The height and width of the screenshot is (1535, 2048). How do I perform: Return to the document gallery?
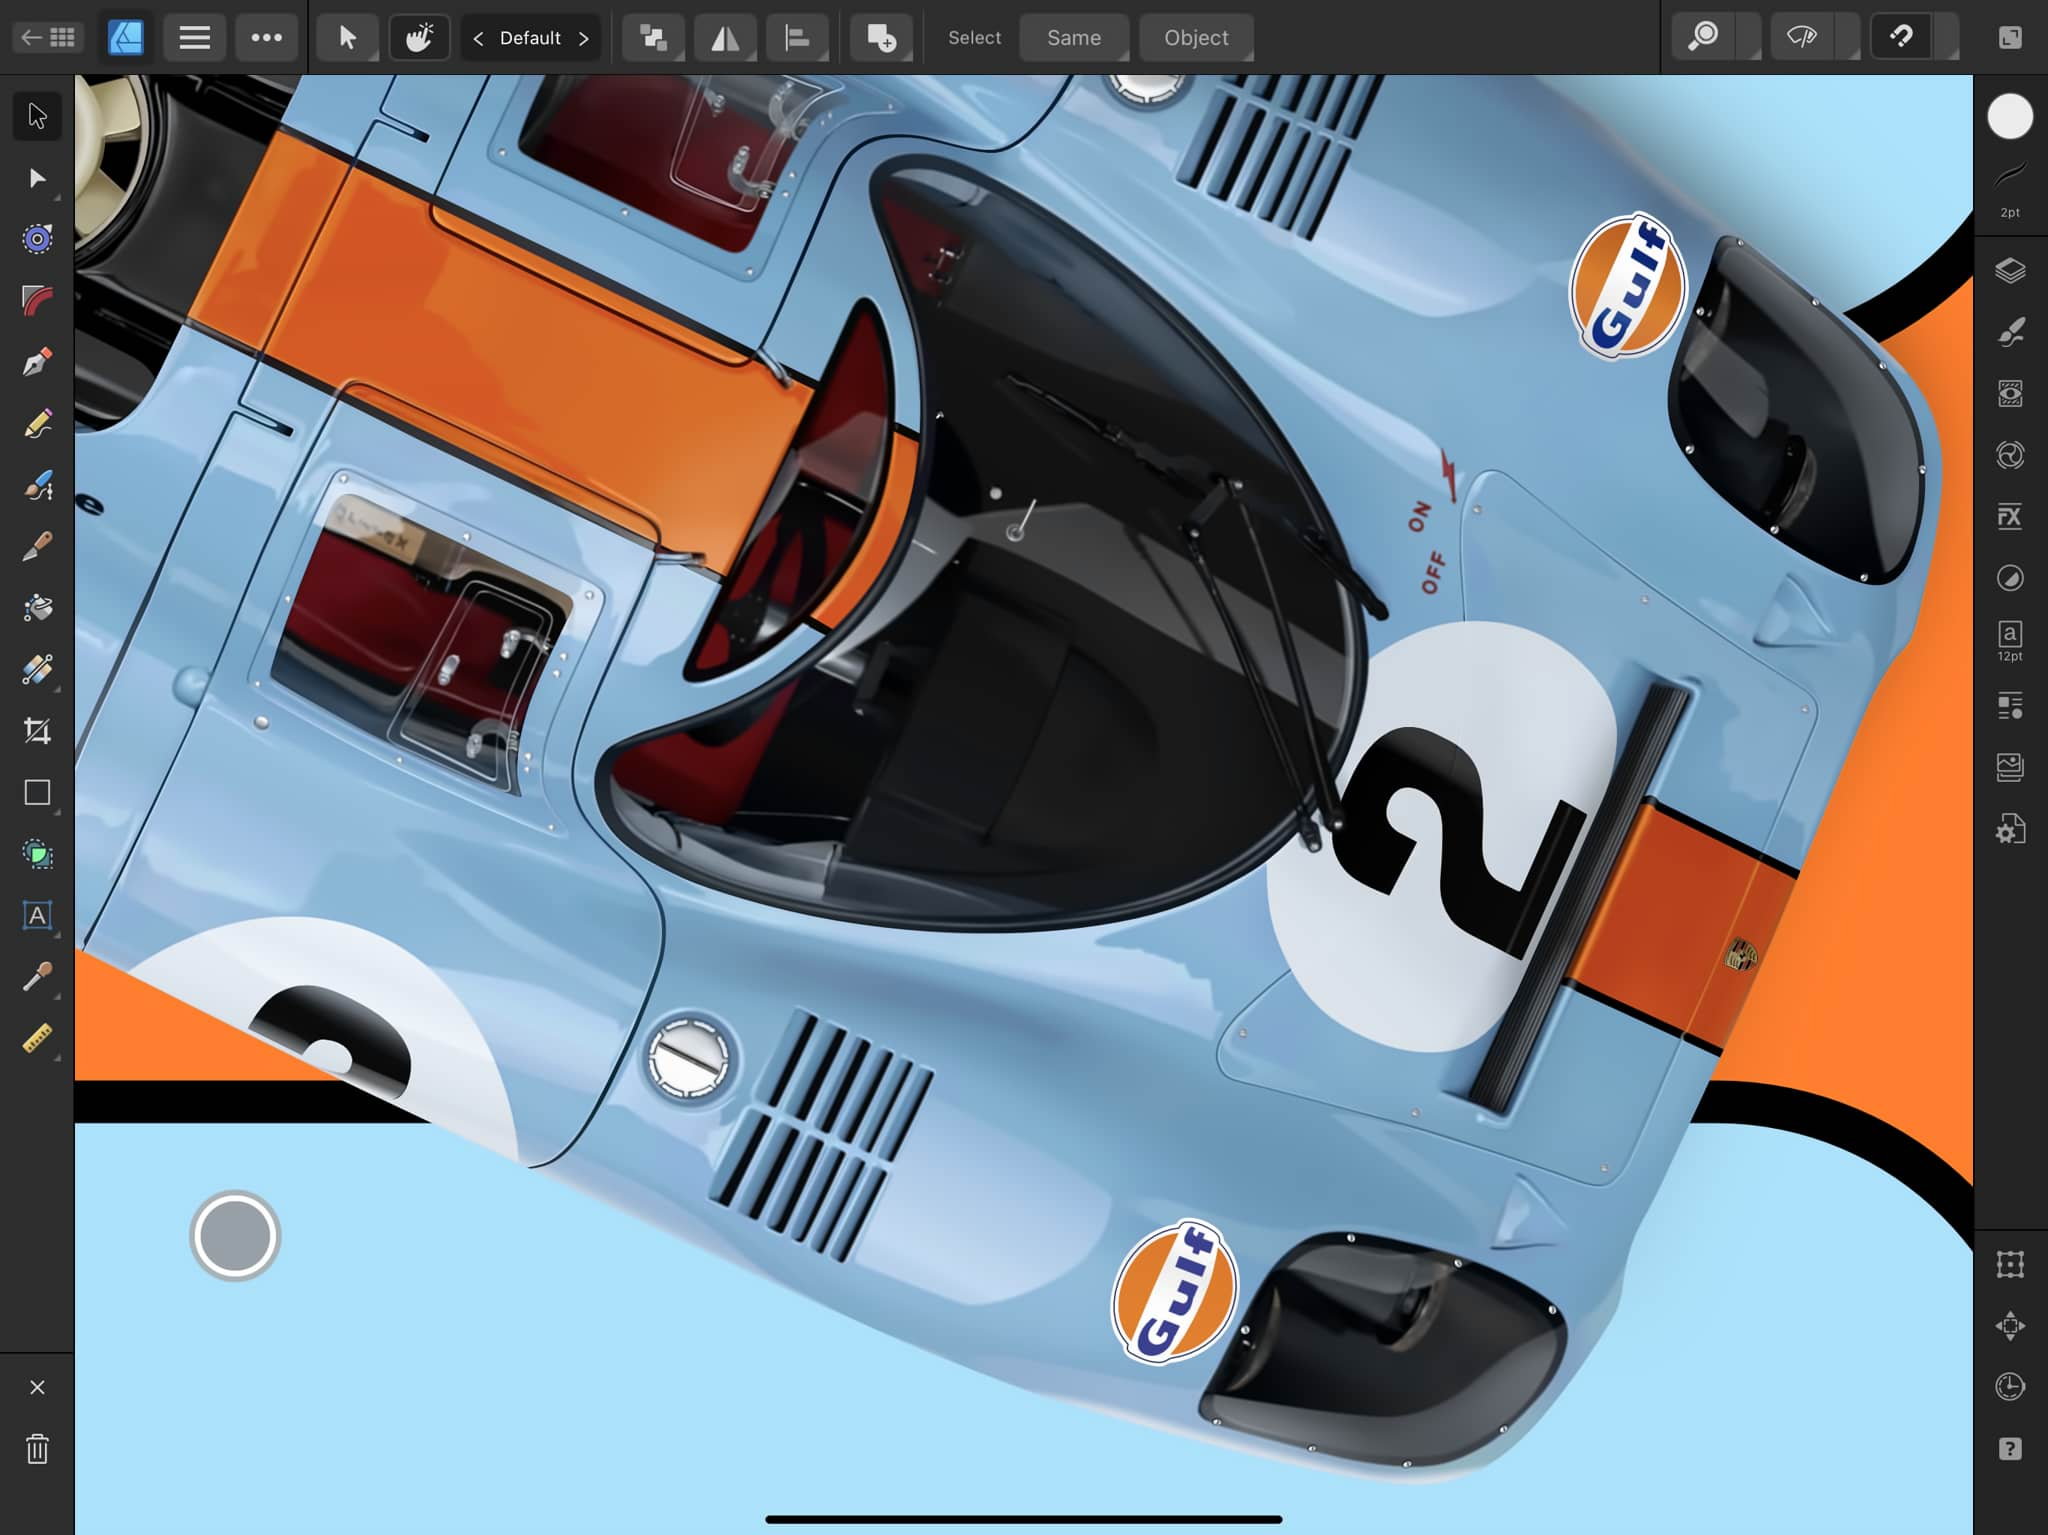pos(48,38)
